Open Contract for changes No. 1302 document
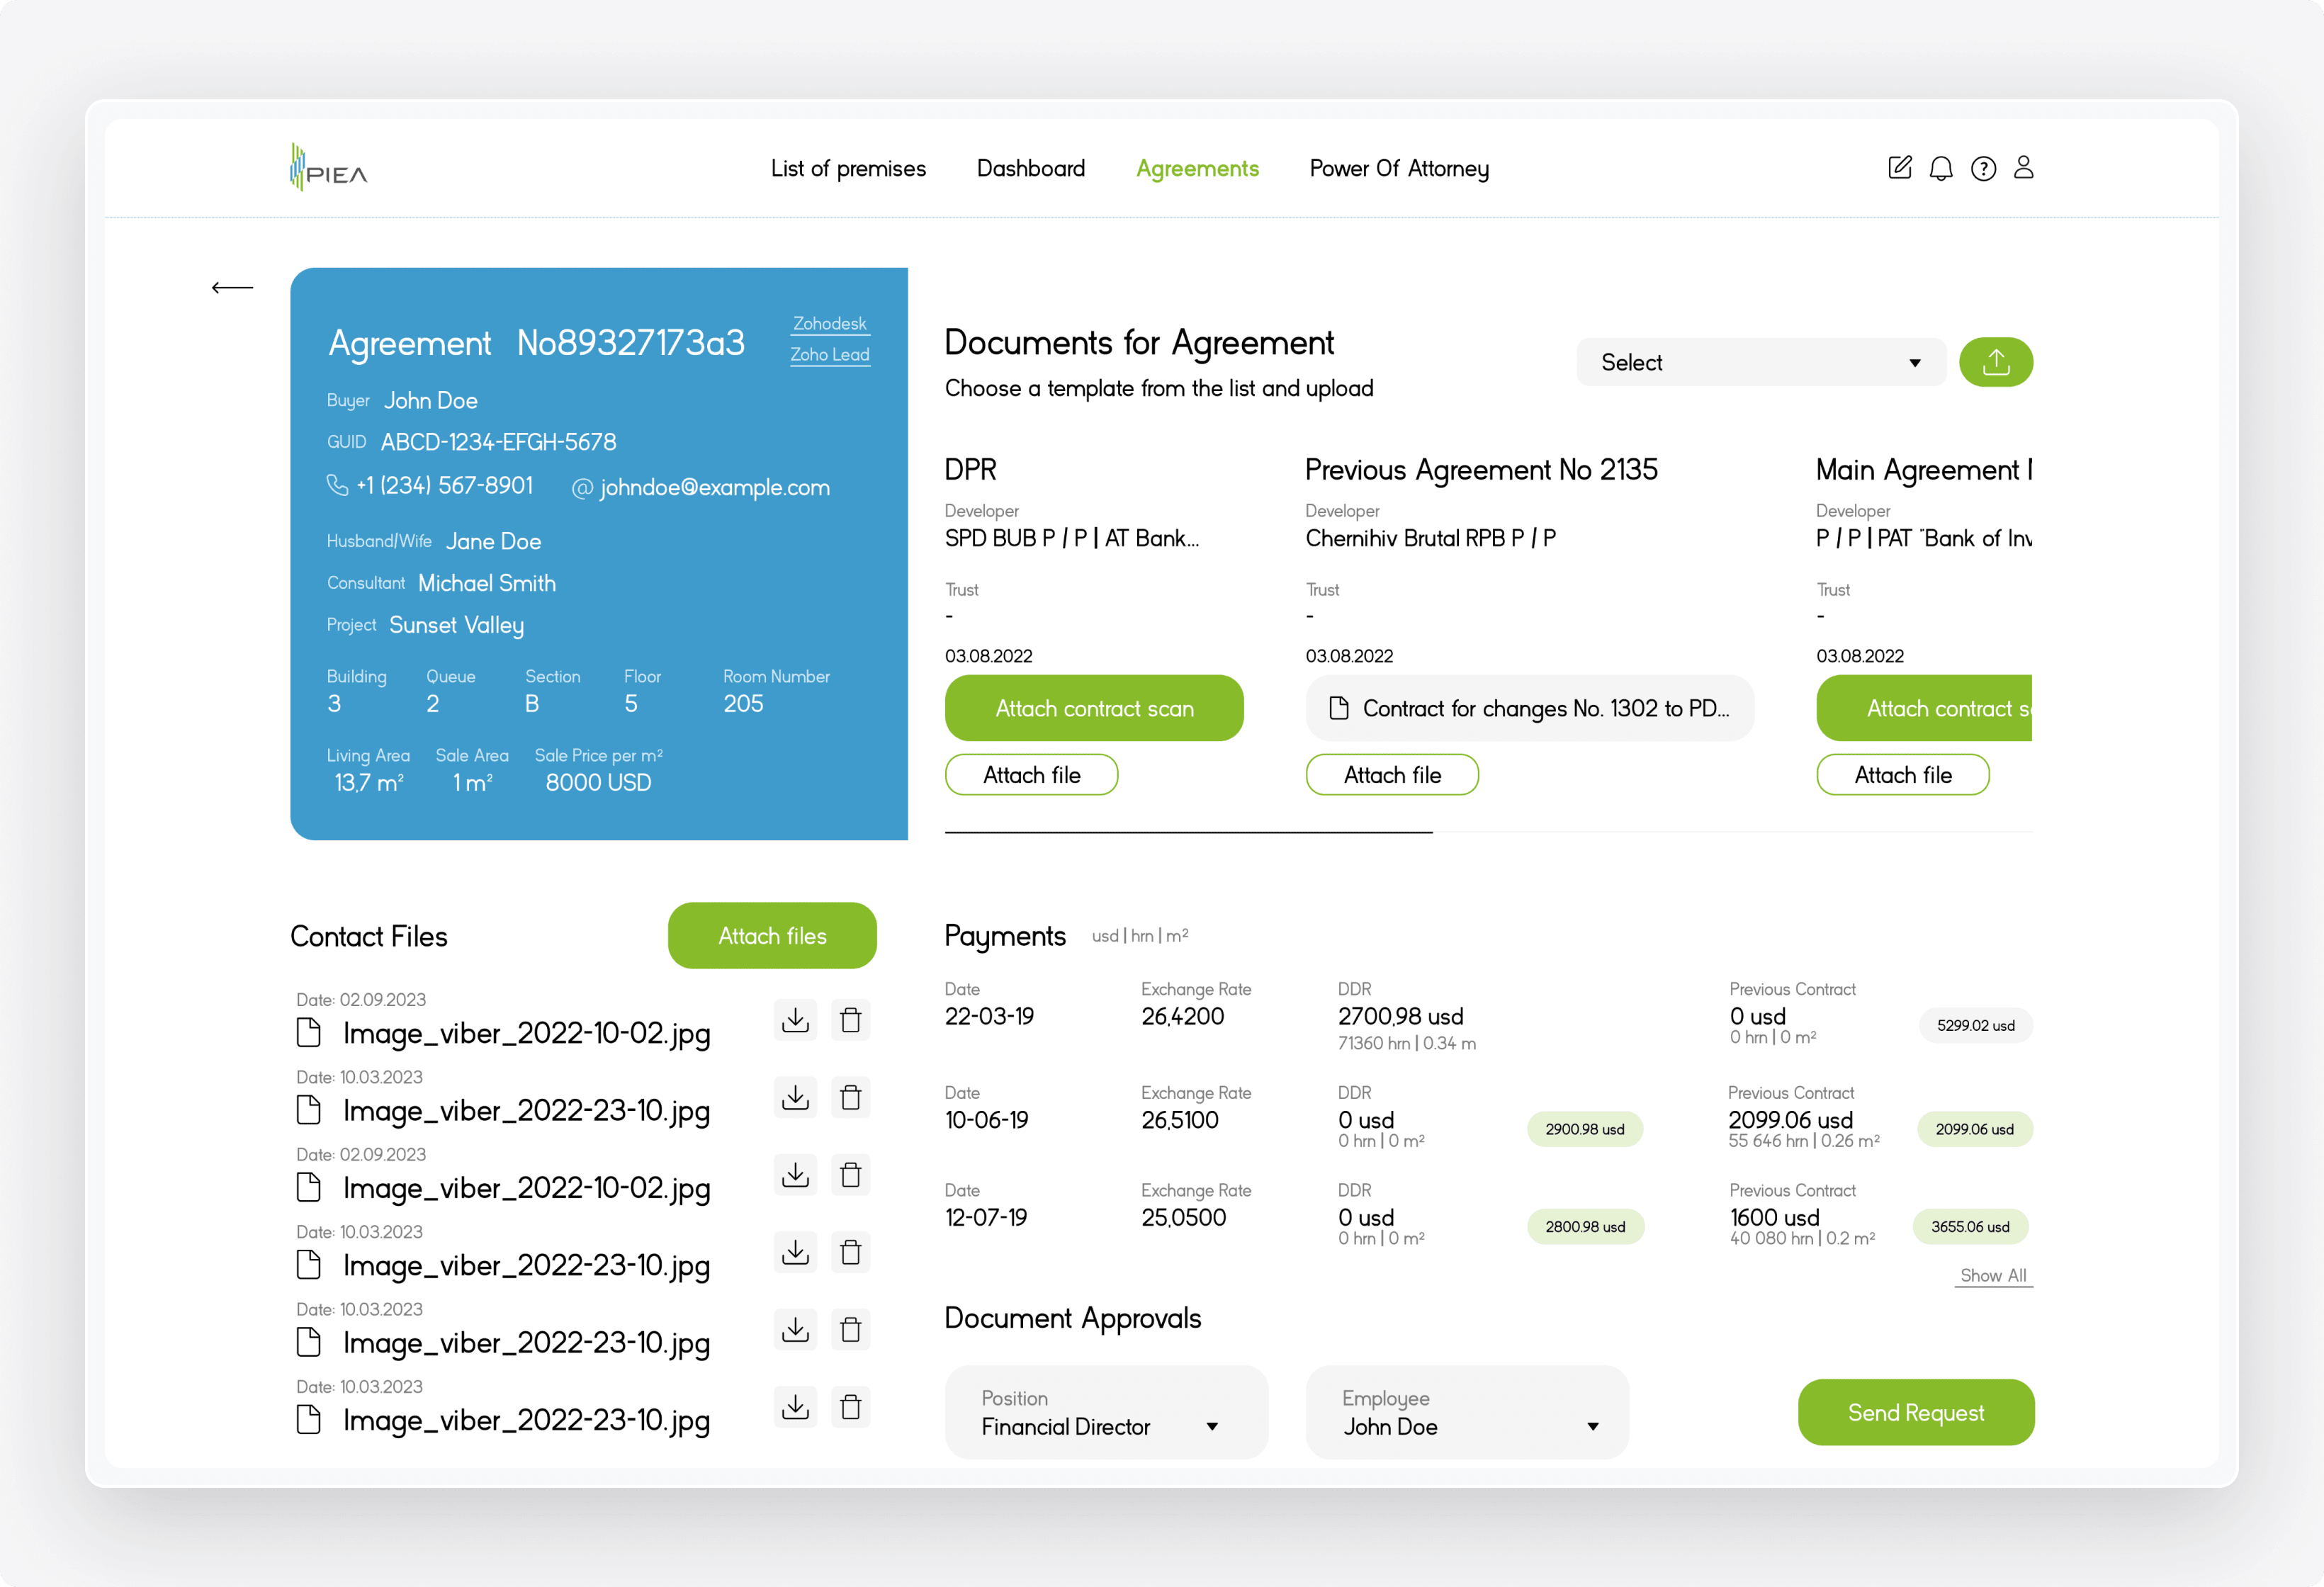The width and height of the screenshot is (2324, 1587). [1530, 708]
